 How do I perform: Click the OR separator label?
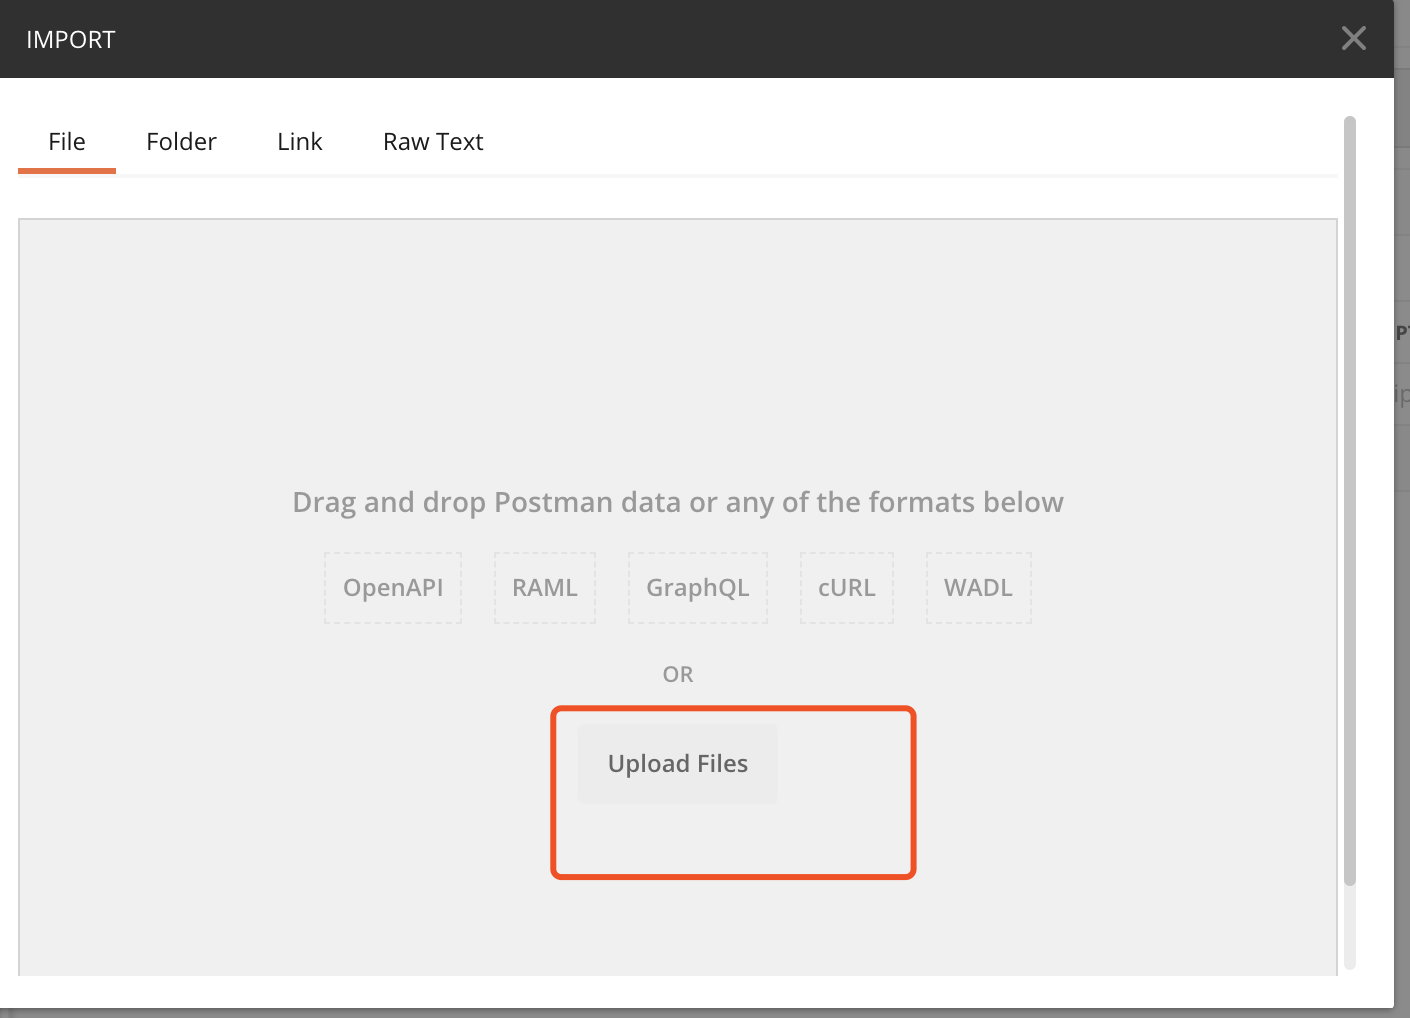[678, 674]
